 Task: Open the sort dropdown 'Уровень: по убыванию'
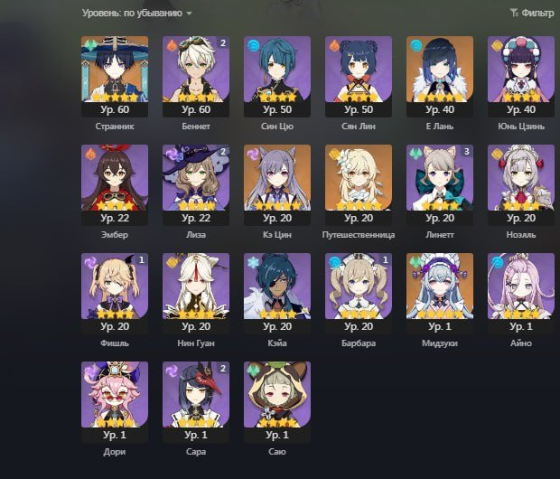(x=137, y=13)
